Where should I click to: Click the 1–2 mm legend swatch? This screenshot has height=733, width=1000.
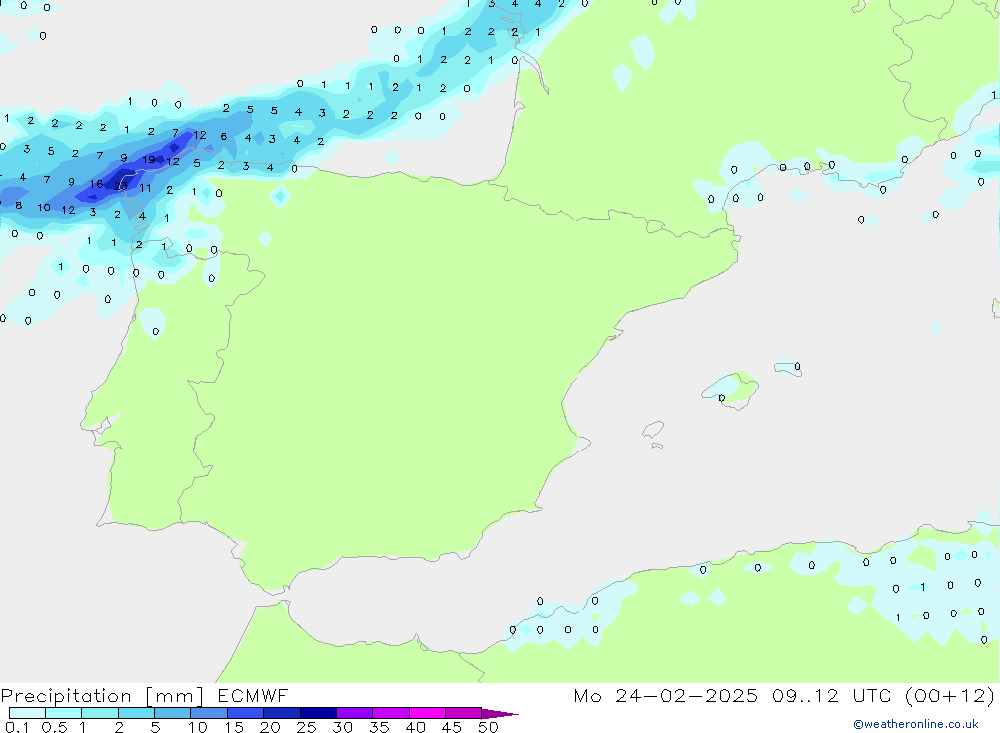click(100, 713)
